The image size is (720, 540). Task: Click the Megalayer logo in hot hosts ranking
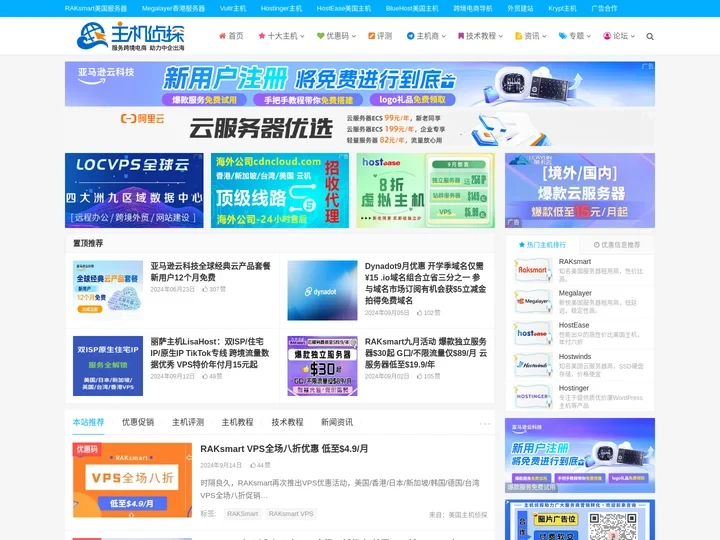(x=533, y=302)
